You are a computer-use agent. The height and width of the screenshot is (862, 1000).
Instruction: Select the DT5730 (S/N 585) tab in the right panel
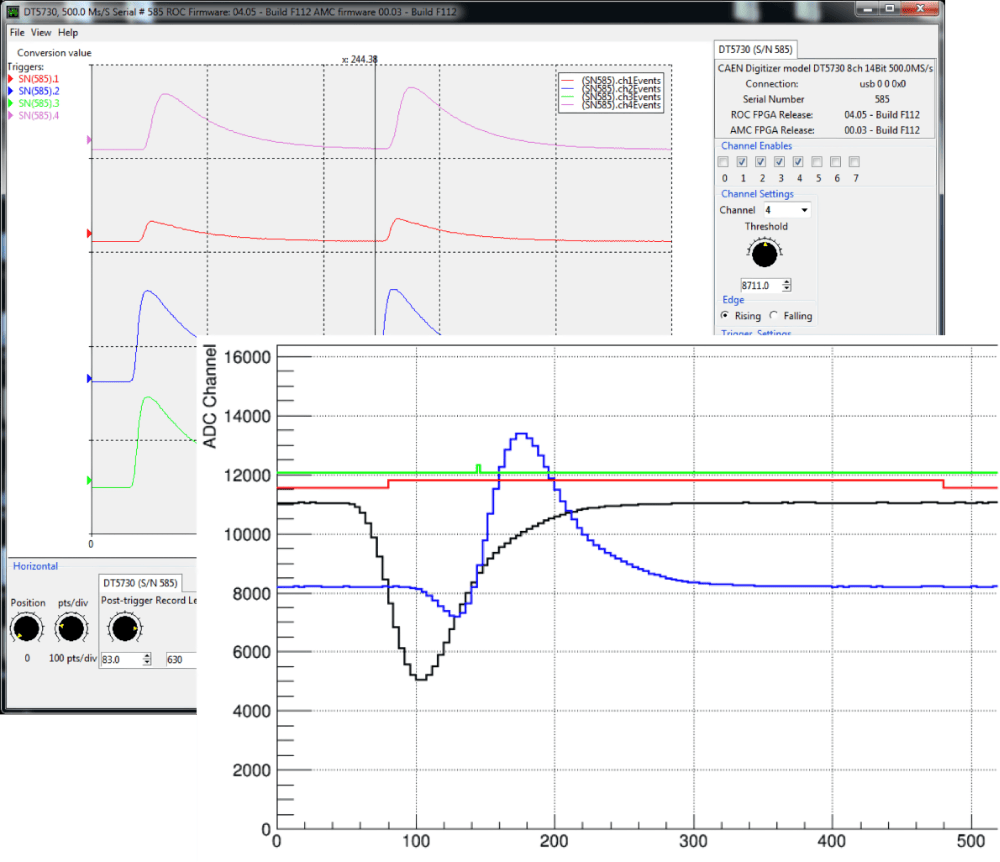tap(755, 49)
